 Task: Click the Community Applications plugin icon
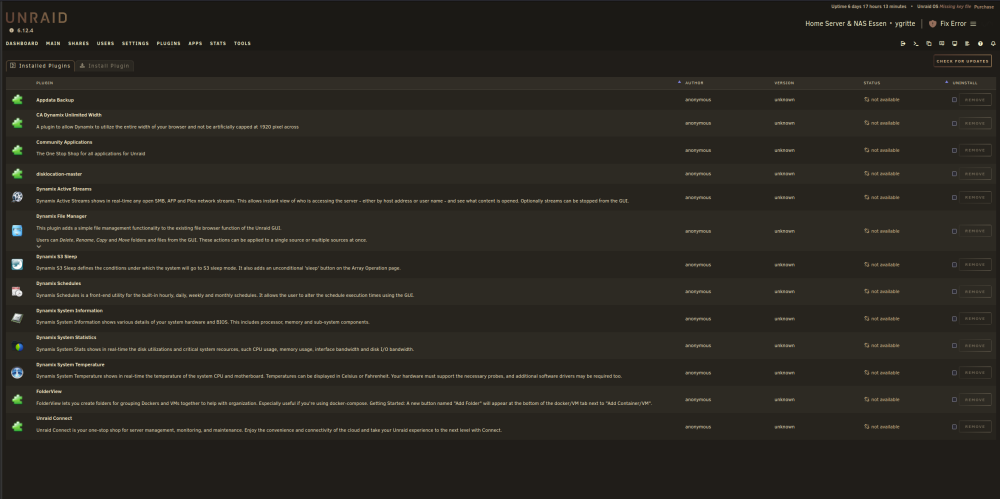pos(17,150)
